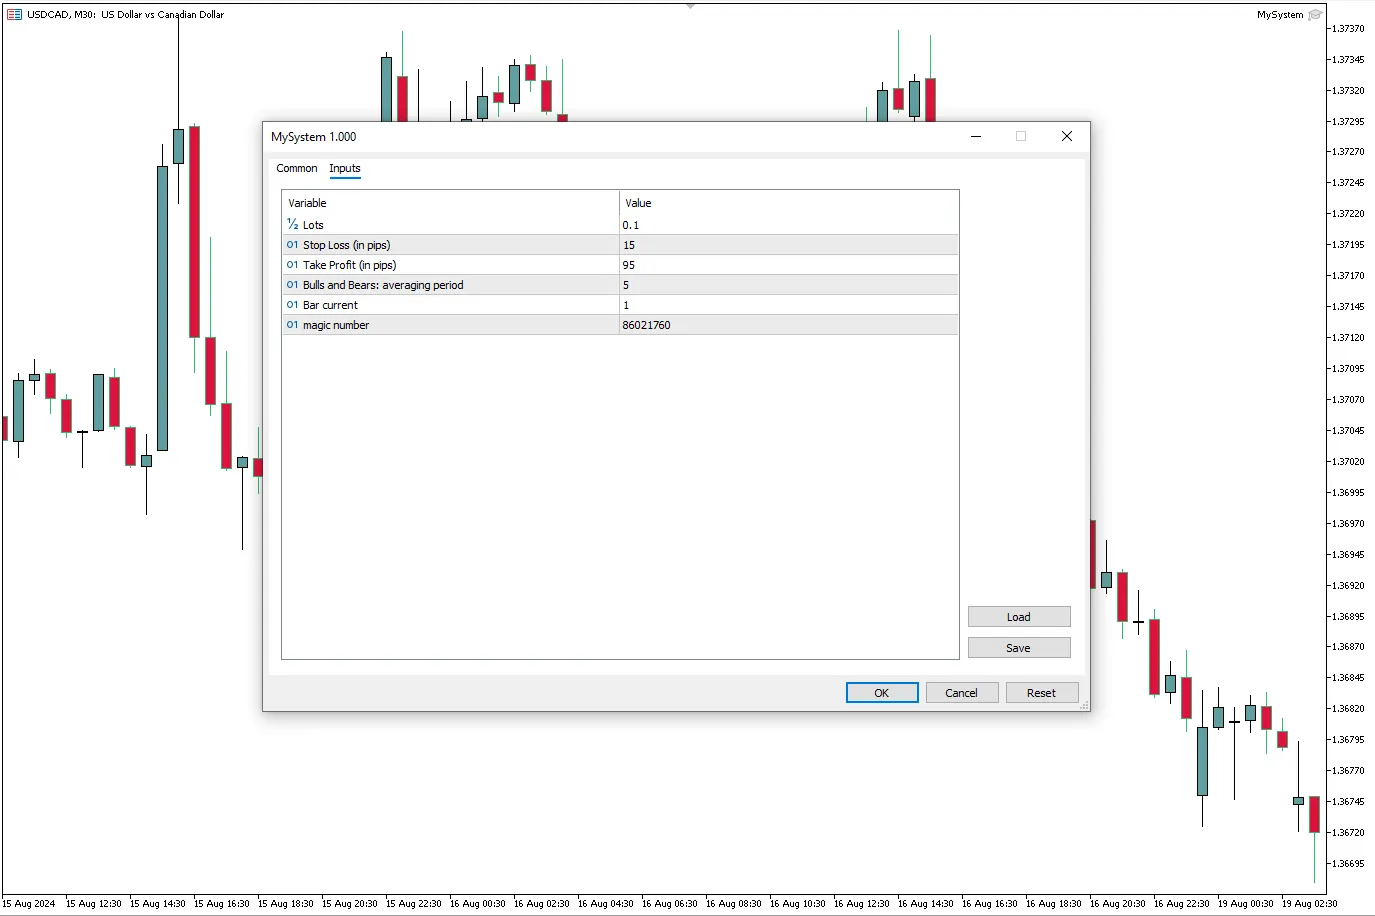Click the icon next to Bulls and Bears
The image size is (1375, 916).
click(292, 285)
